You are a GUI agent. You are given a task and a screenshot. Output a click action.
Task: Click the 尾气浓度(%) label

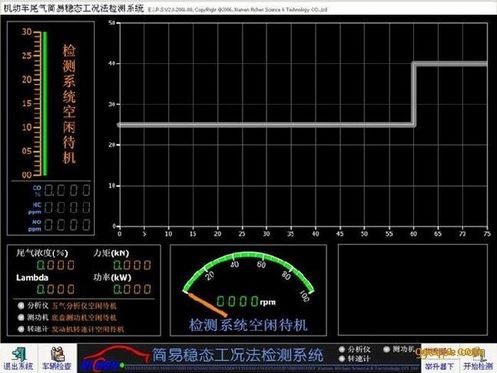coord(42,253)
